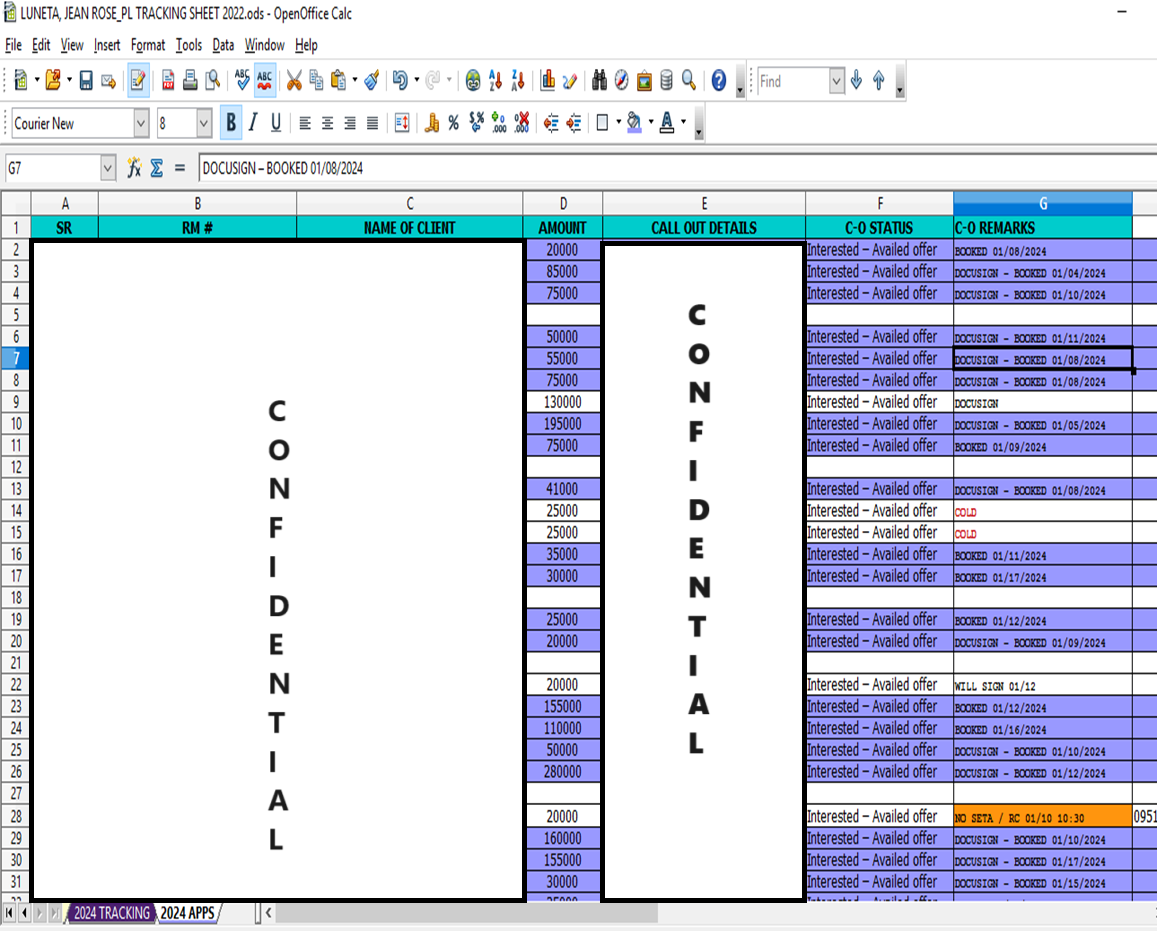
Task: Export directly as PDF
Action: 168,80
